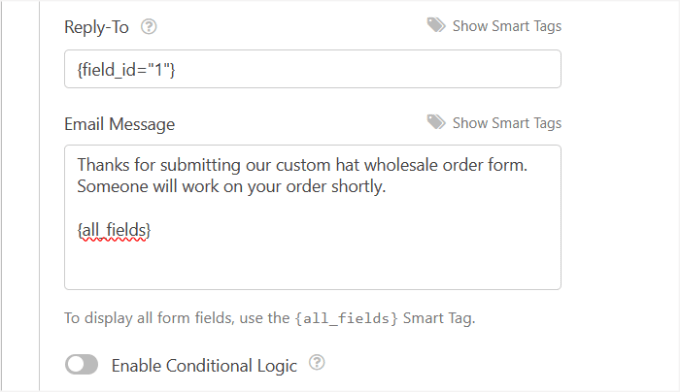Click the blank area below {all_fields} in message box
Image resolution: width=680 pixels, height=392 pixels.
(313, 265)
